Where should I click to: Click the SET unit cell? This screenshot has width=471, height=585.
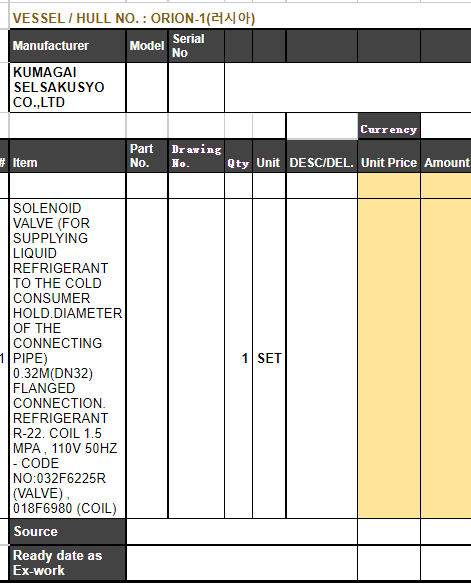[269, 358]
